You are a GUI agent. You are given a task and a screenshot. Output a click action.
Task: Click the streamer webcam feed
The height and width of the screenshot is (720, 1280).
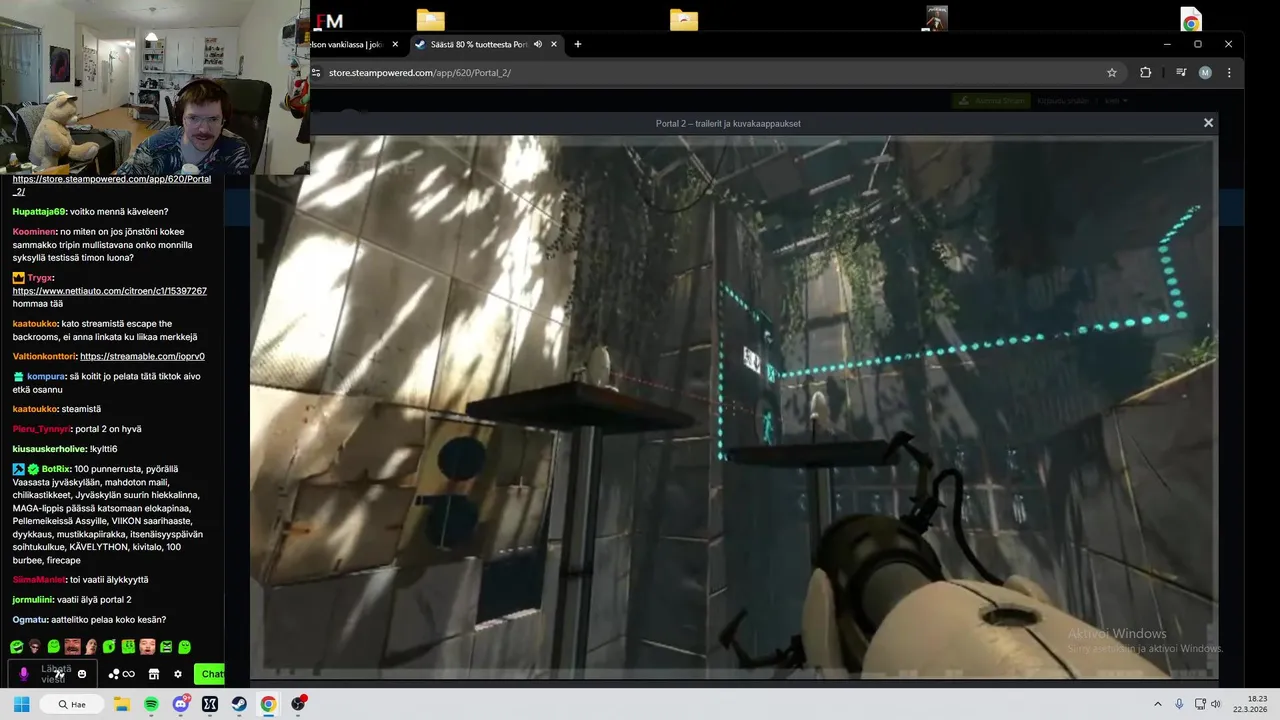tap(155, 87)
